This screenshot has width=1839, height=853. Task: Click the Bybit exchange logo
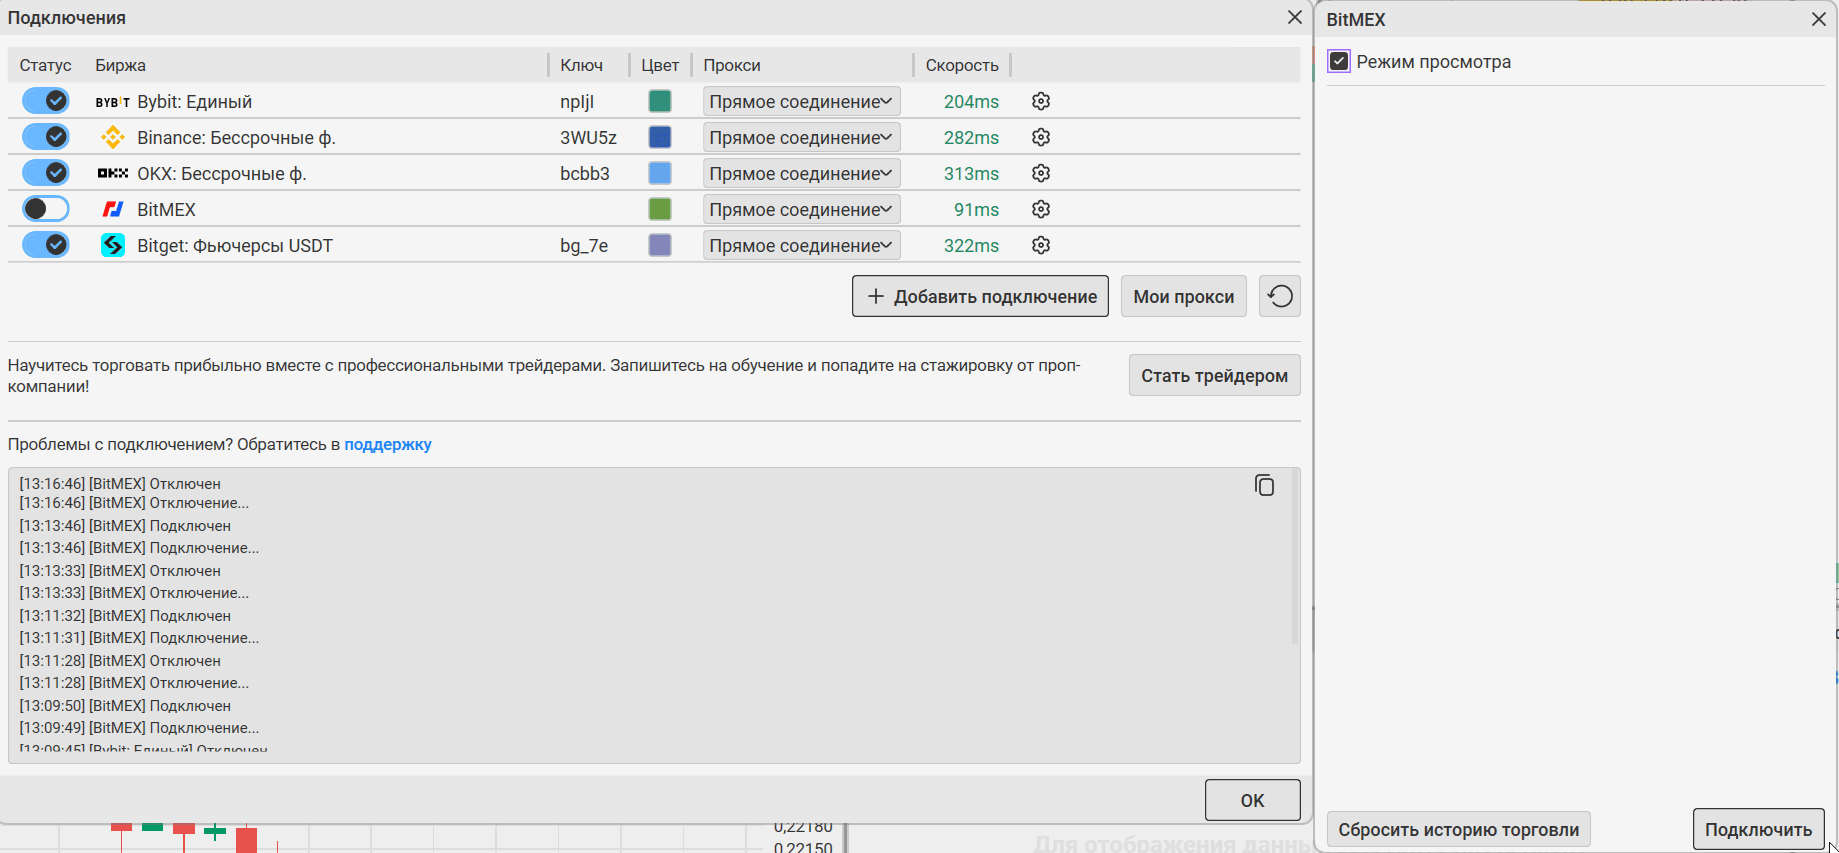pos(113,102)
